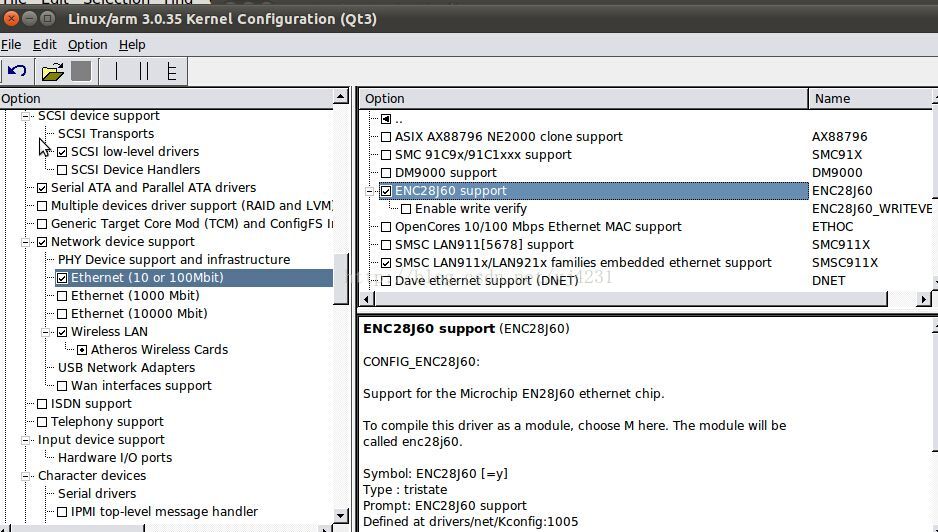Enable IPMI top-level message handler checkbox

point(62,512)
